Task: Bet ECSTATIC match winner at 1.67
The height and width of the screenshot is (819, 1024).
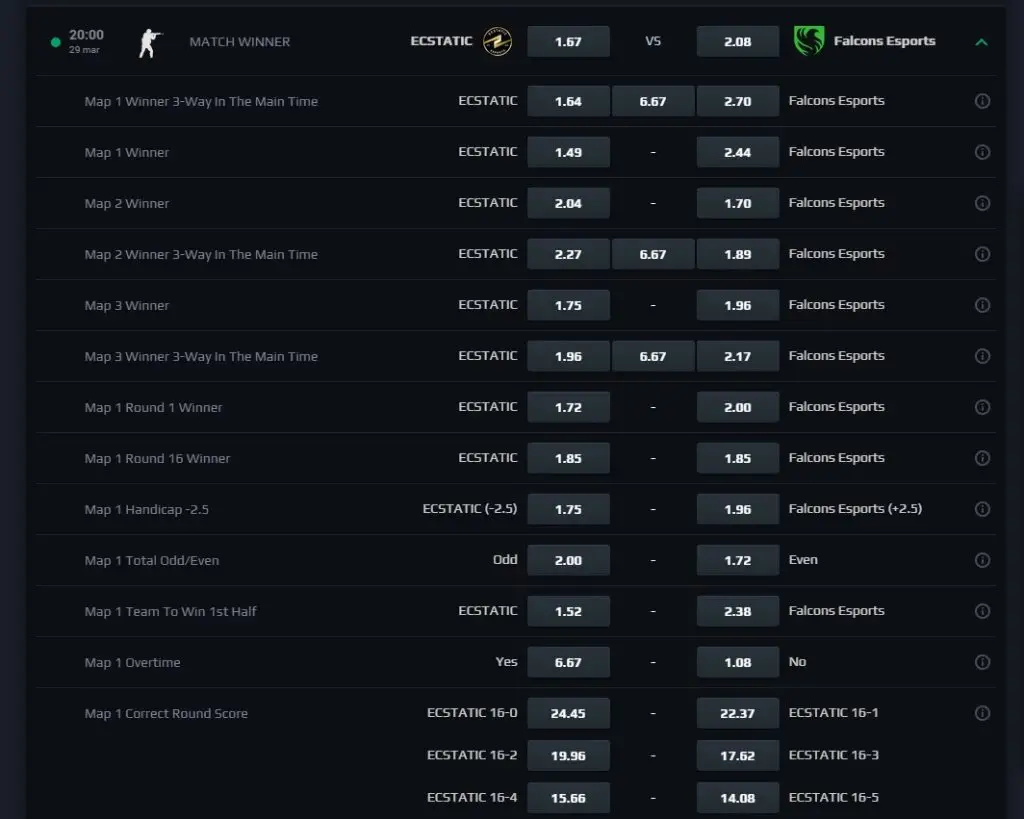Action: [568, 42]
